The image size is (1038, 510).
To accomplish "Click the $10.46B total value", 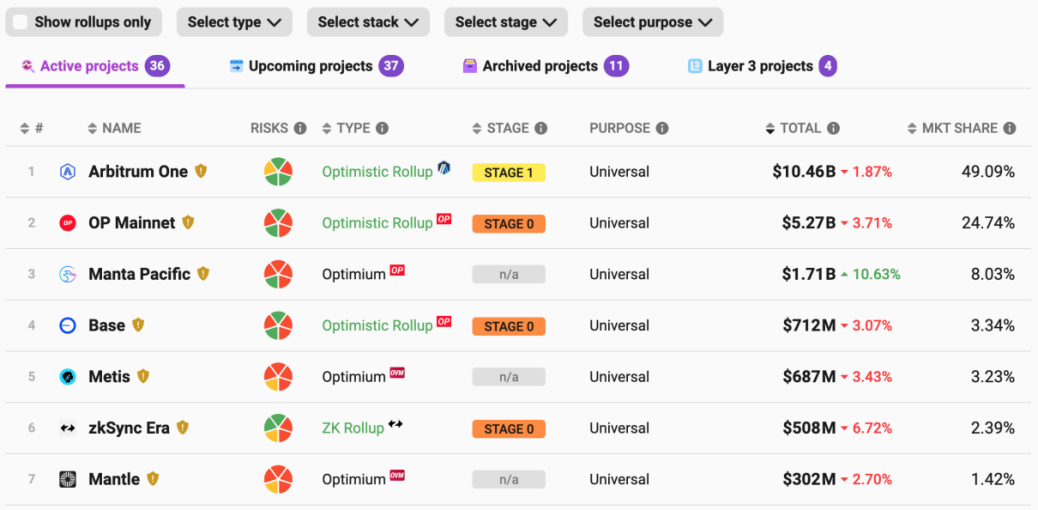I will coord(804,172).
